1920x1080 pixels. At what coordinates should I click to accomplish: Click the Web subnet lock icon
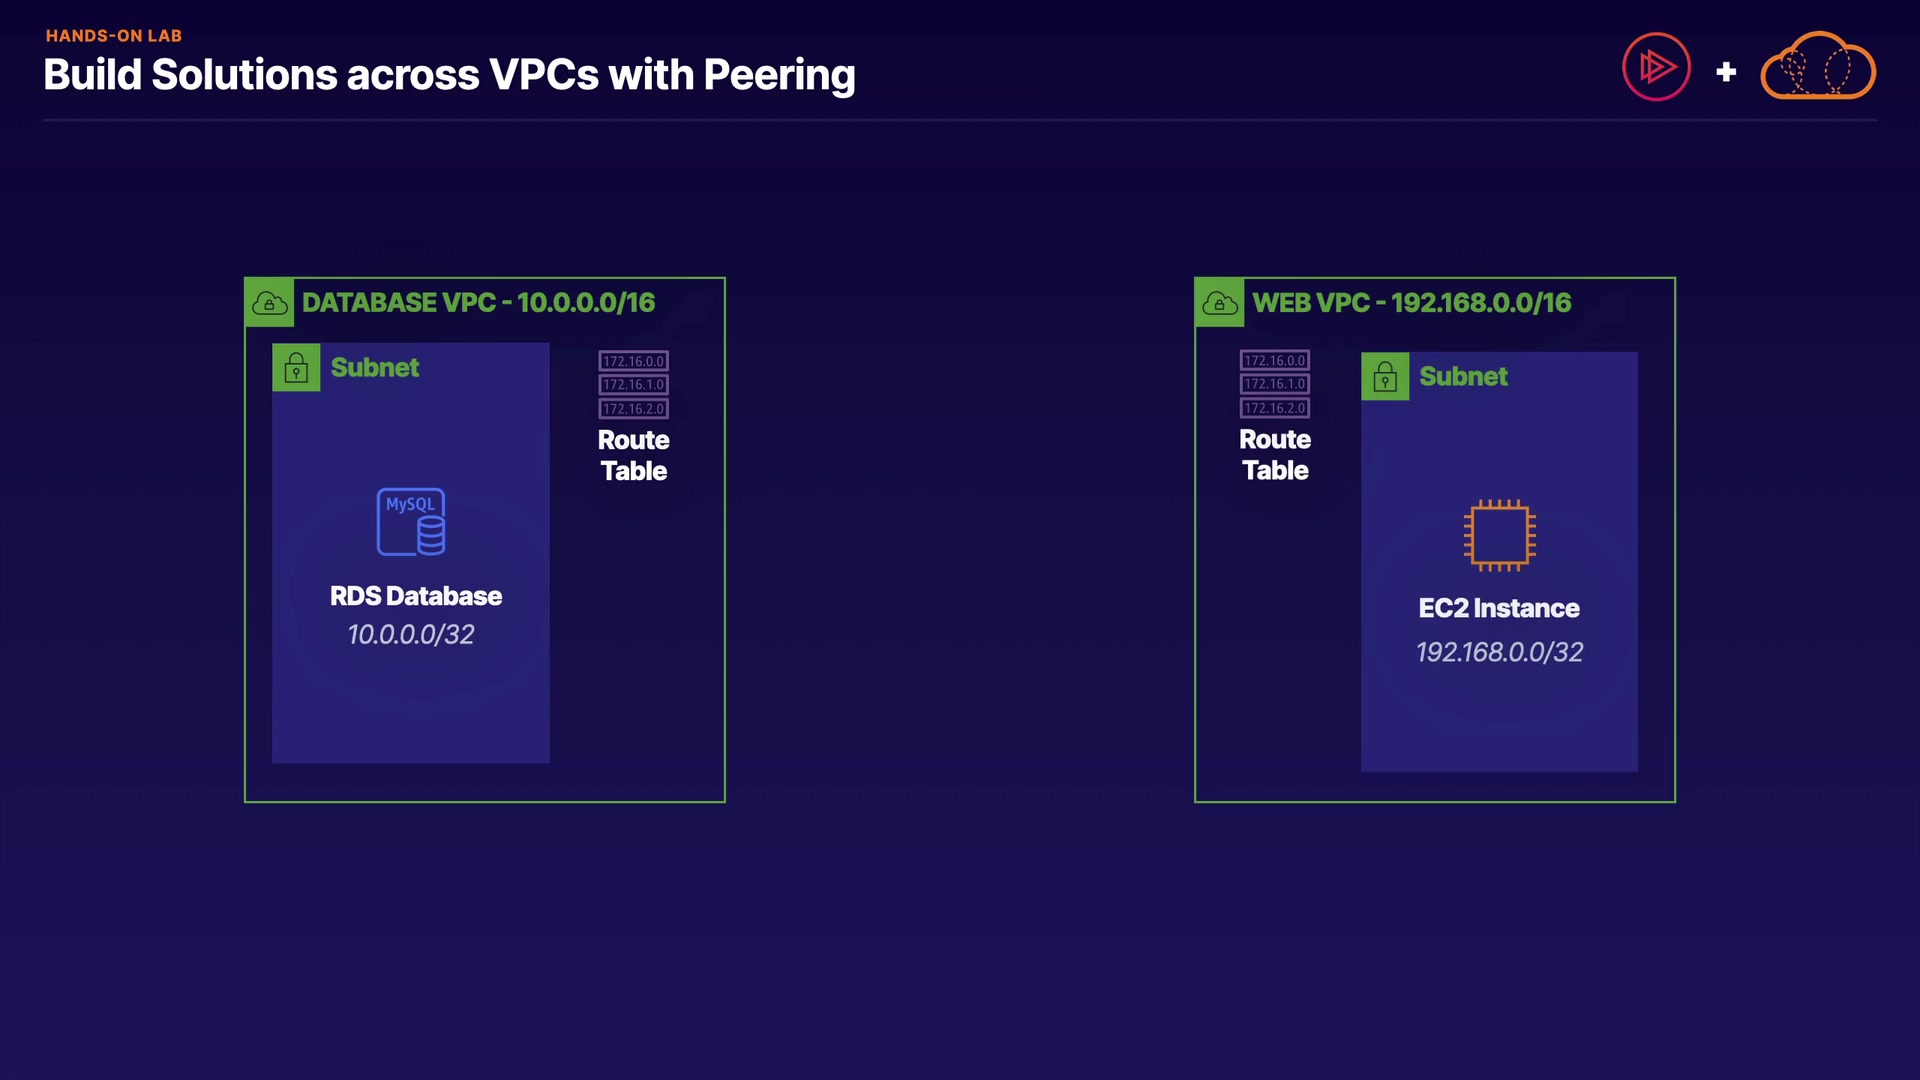point(1385,377)
